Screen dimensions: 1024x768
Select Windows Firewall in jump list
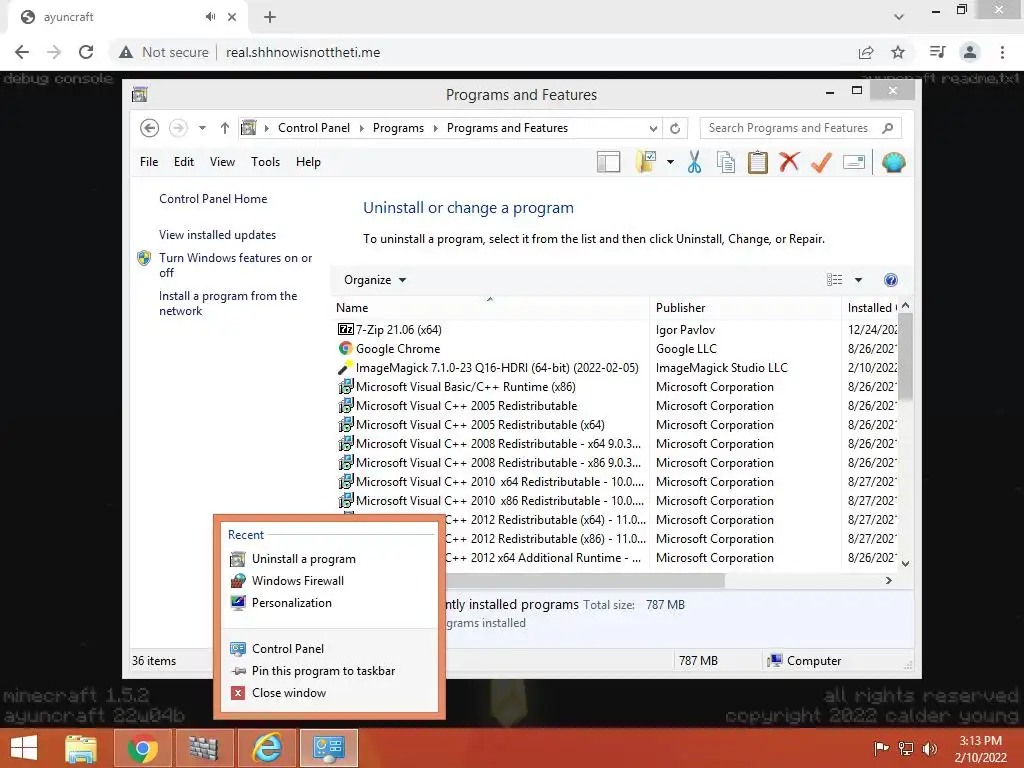[x=330, y=581]
